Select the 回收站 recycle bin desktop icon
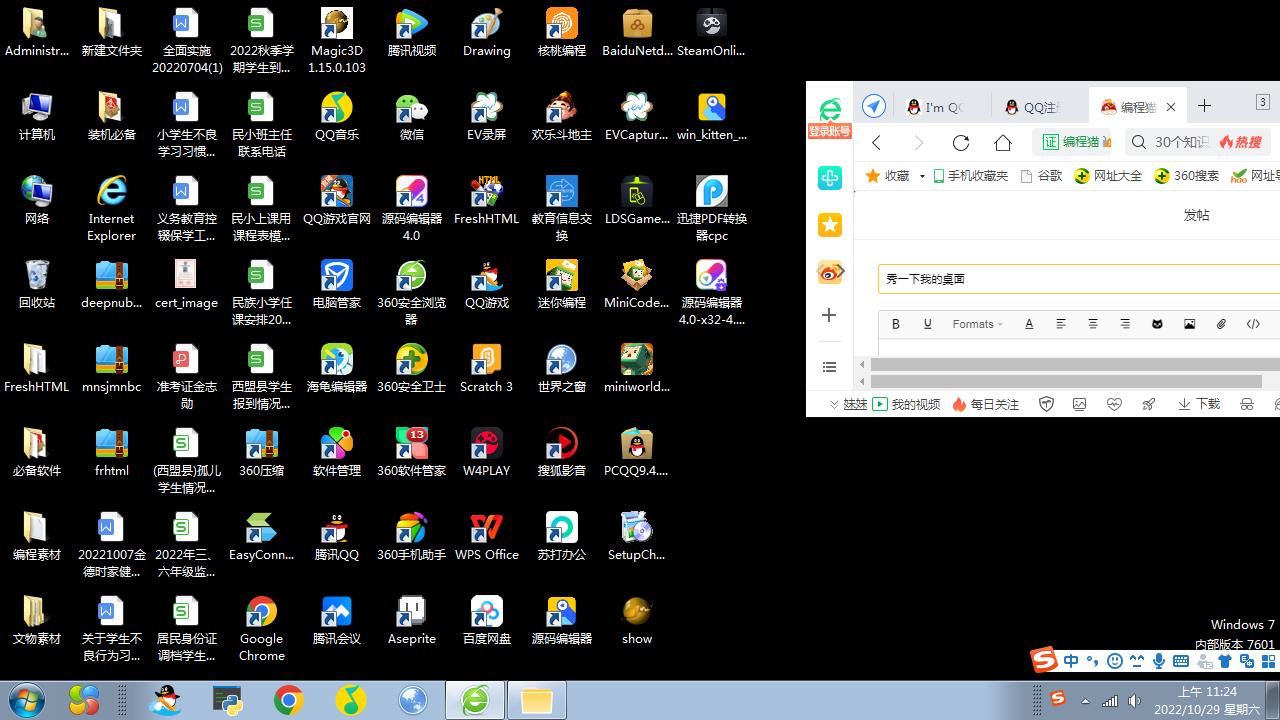Screen dimensions: 1280x720 pyautogui.click(x=37, y=284)
